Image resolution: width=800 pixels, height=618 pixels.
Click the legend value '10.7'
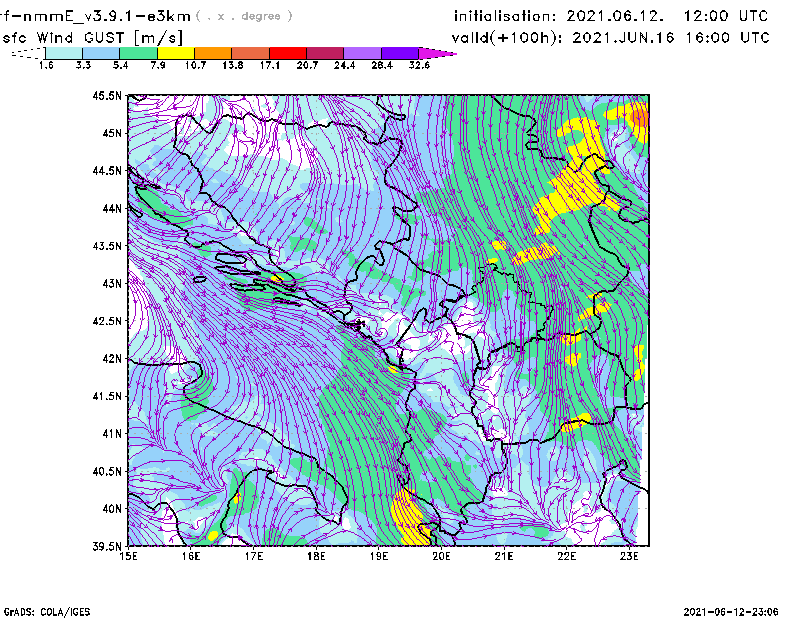click(x=195, y=65)
